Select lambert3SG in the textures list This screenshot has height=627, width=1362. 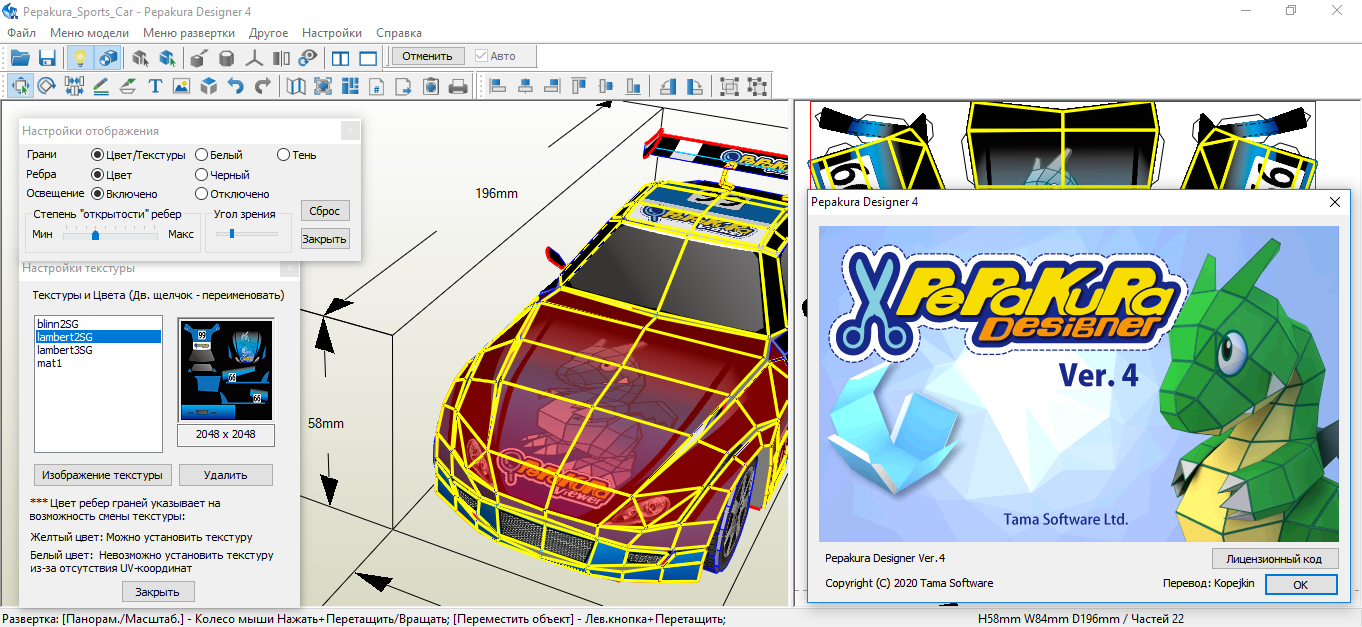click(x=65, y=350)
